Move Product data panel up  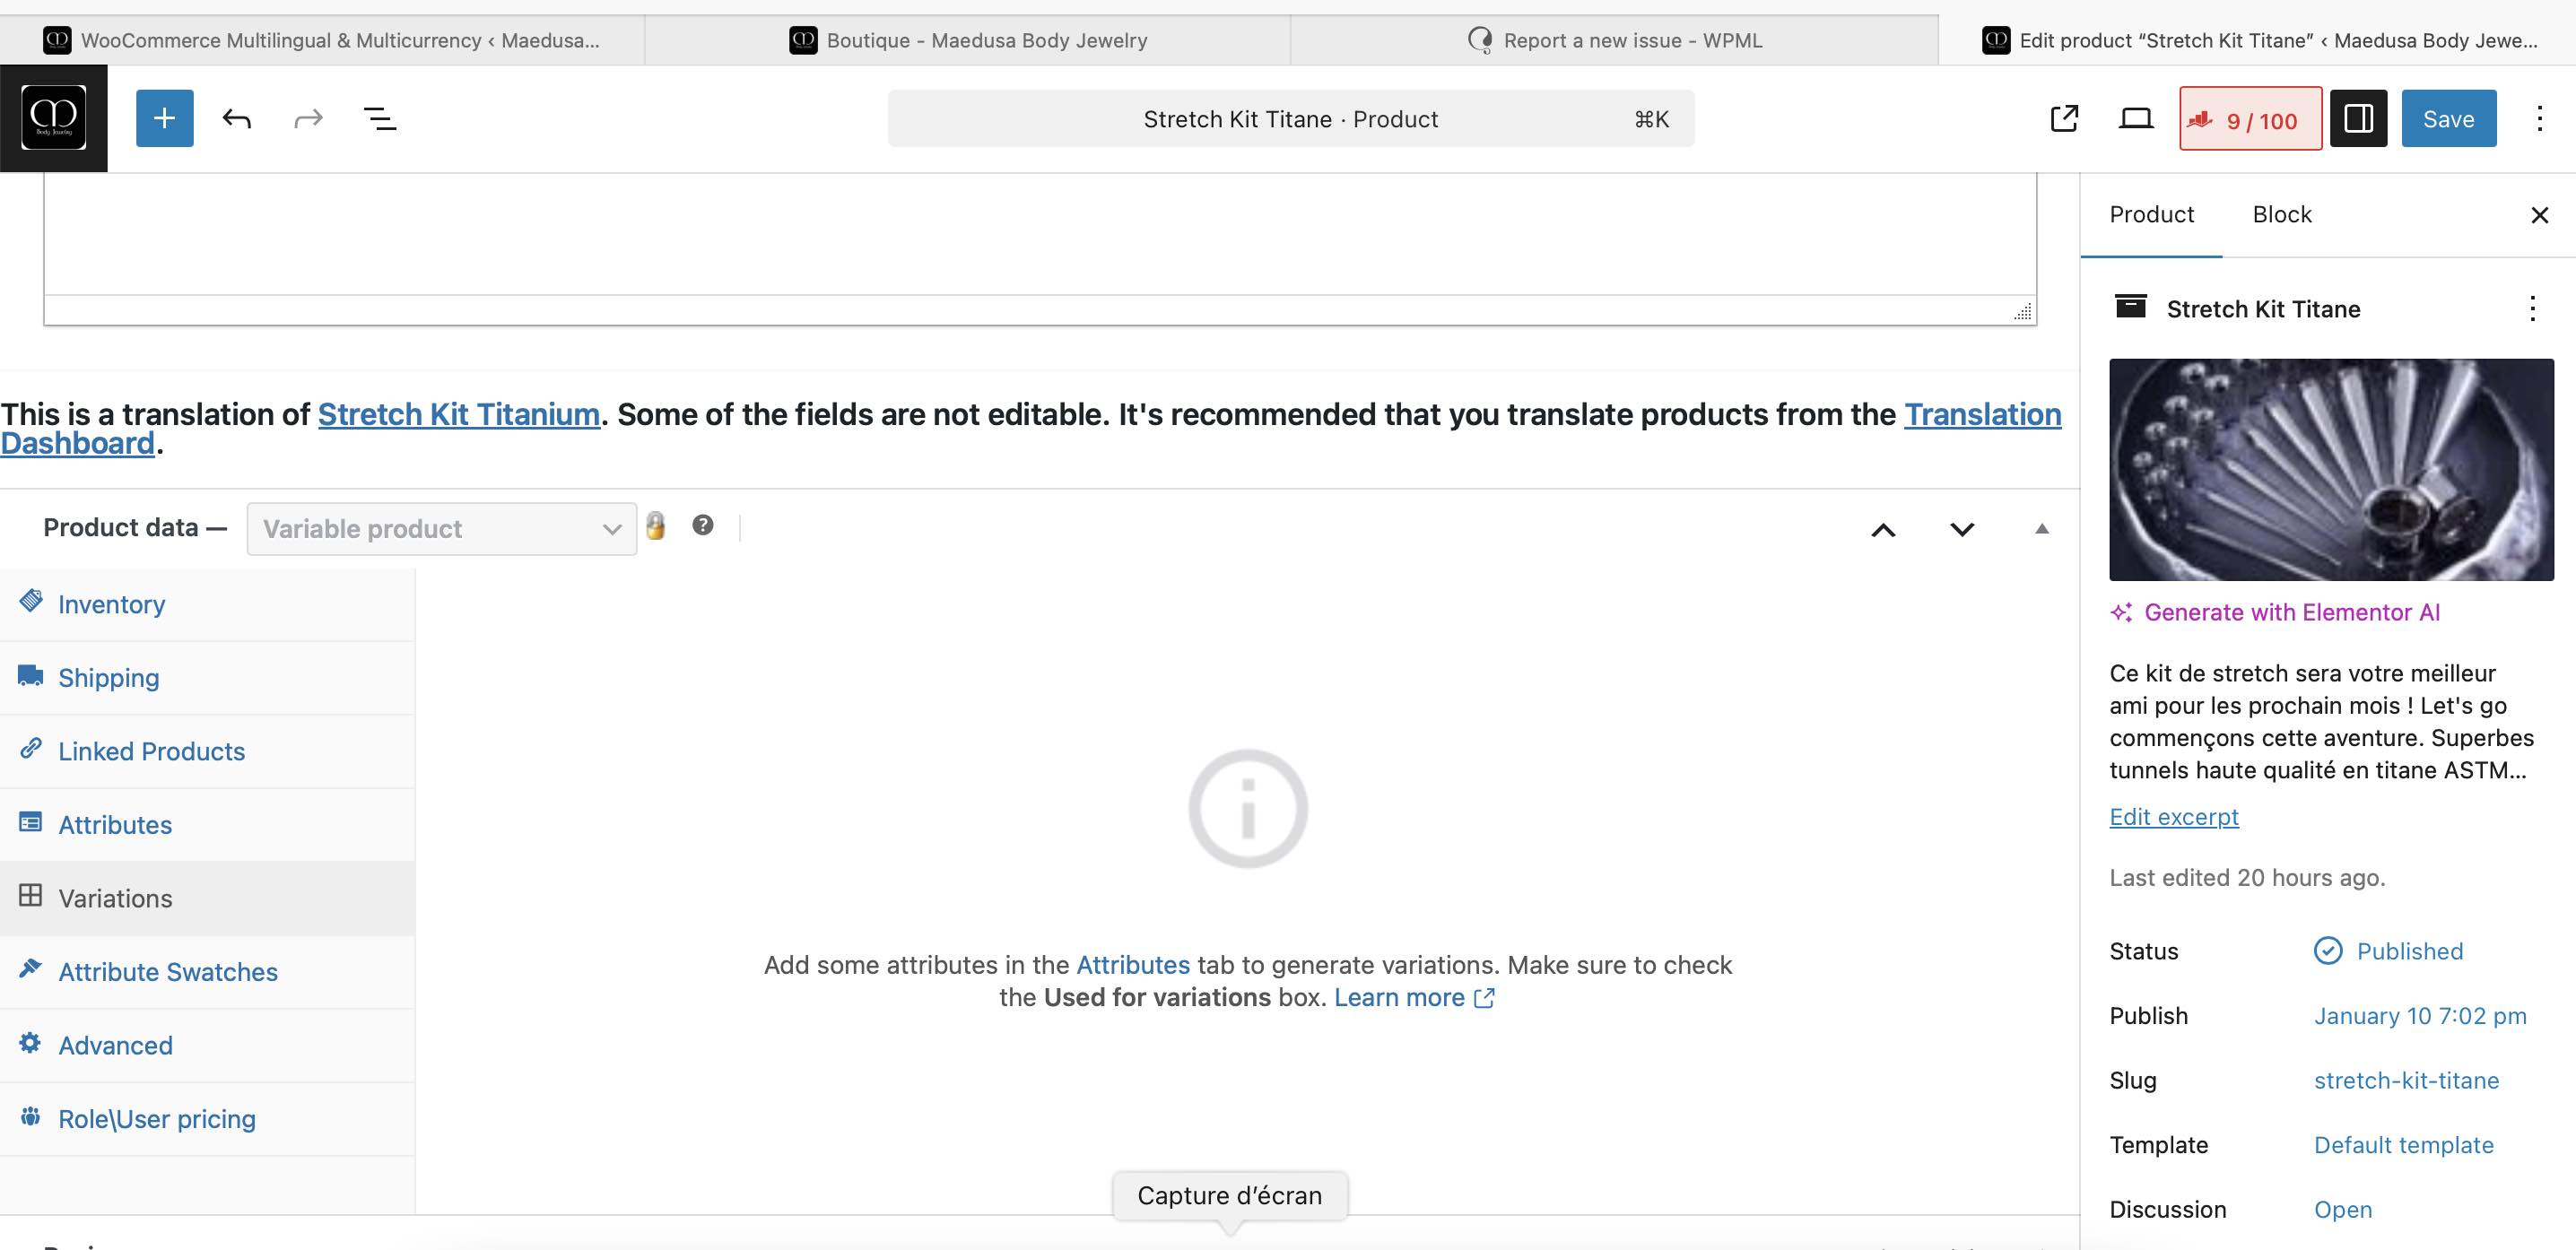1883,529
